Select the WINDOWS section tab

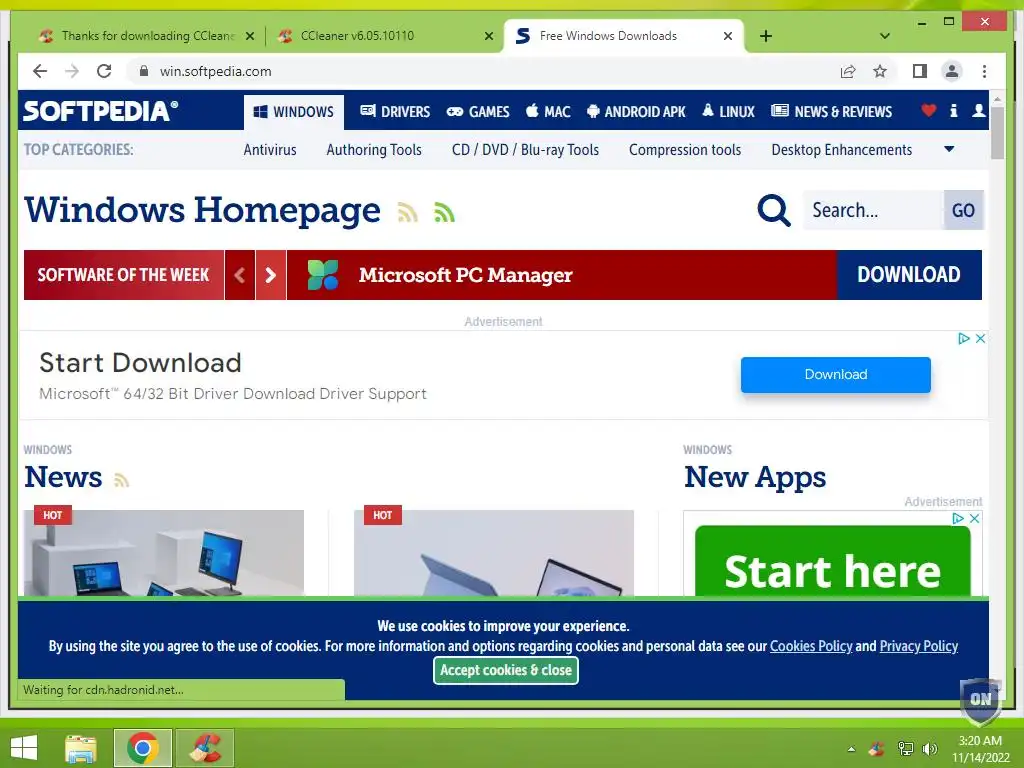tap(294, 112)
